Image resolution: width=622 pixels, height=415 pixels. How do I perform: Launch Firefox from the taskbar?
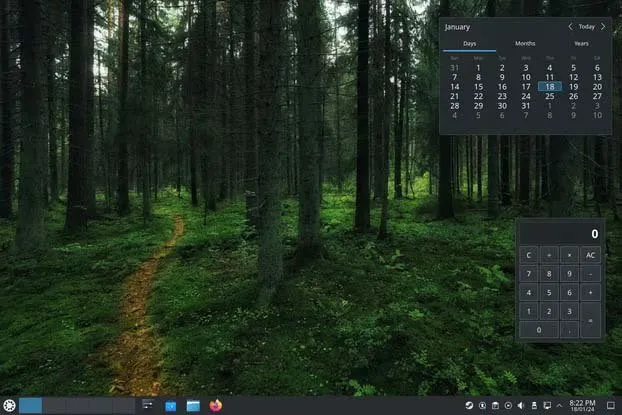[x=216, y=405]
